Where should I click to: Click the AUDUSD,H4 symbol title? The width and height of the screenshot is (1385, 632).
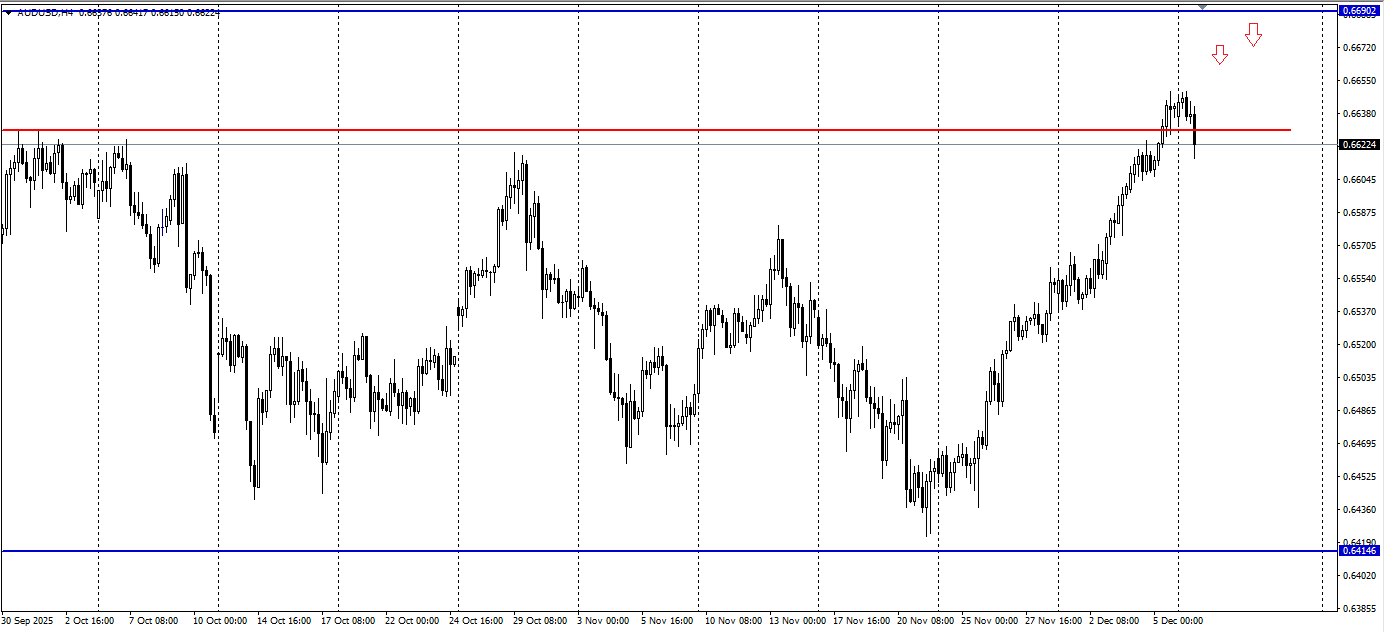[x=45, y=12]
